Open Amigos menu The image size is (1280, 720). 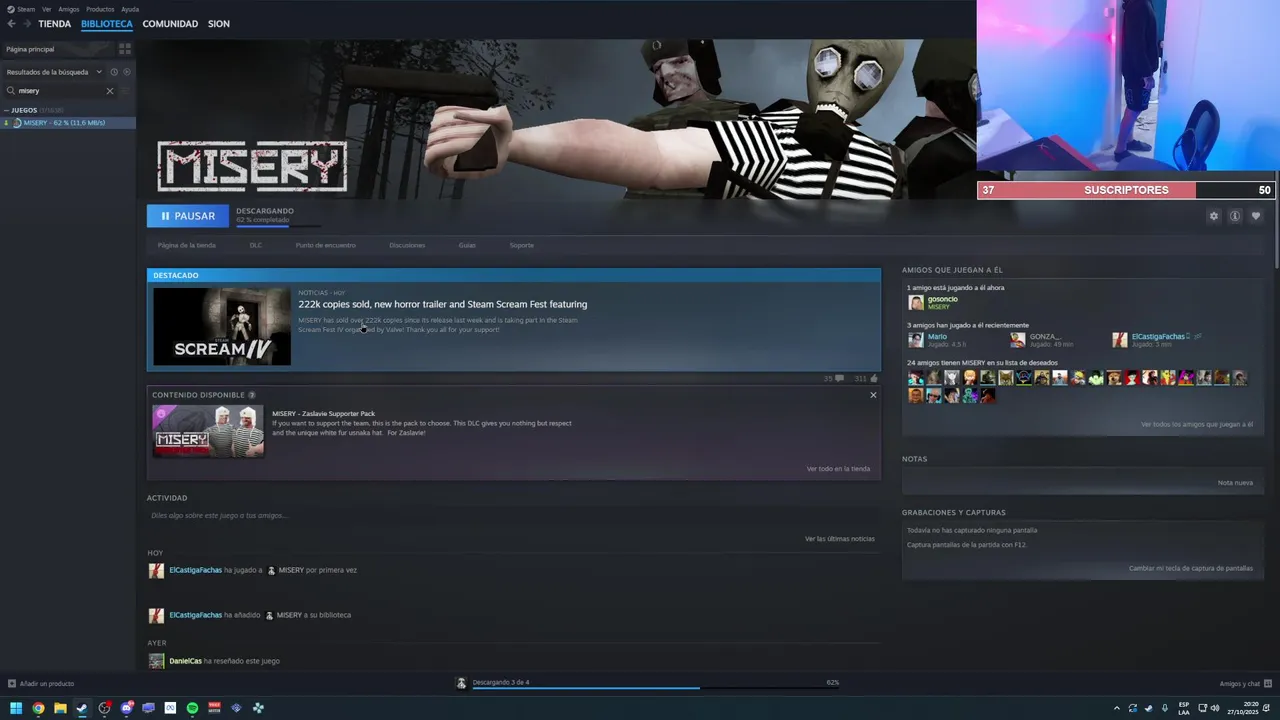(69, 9)
